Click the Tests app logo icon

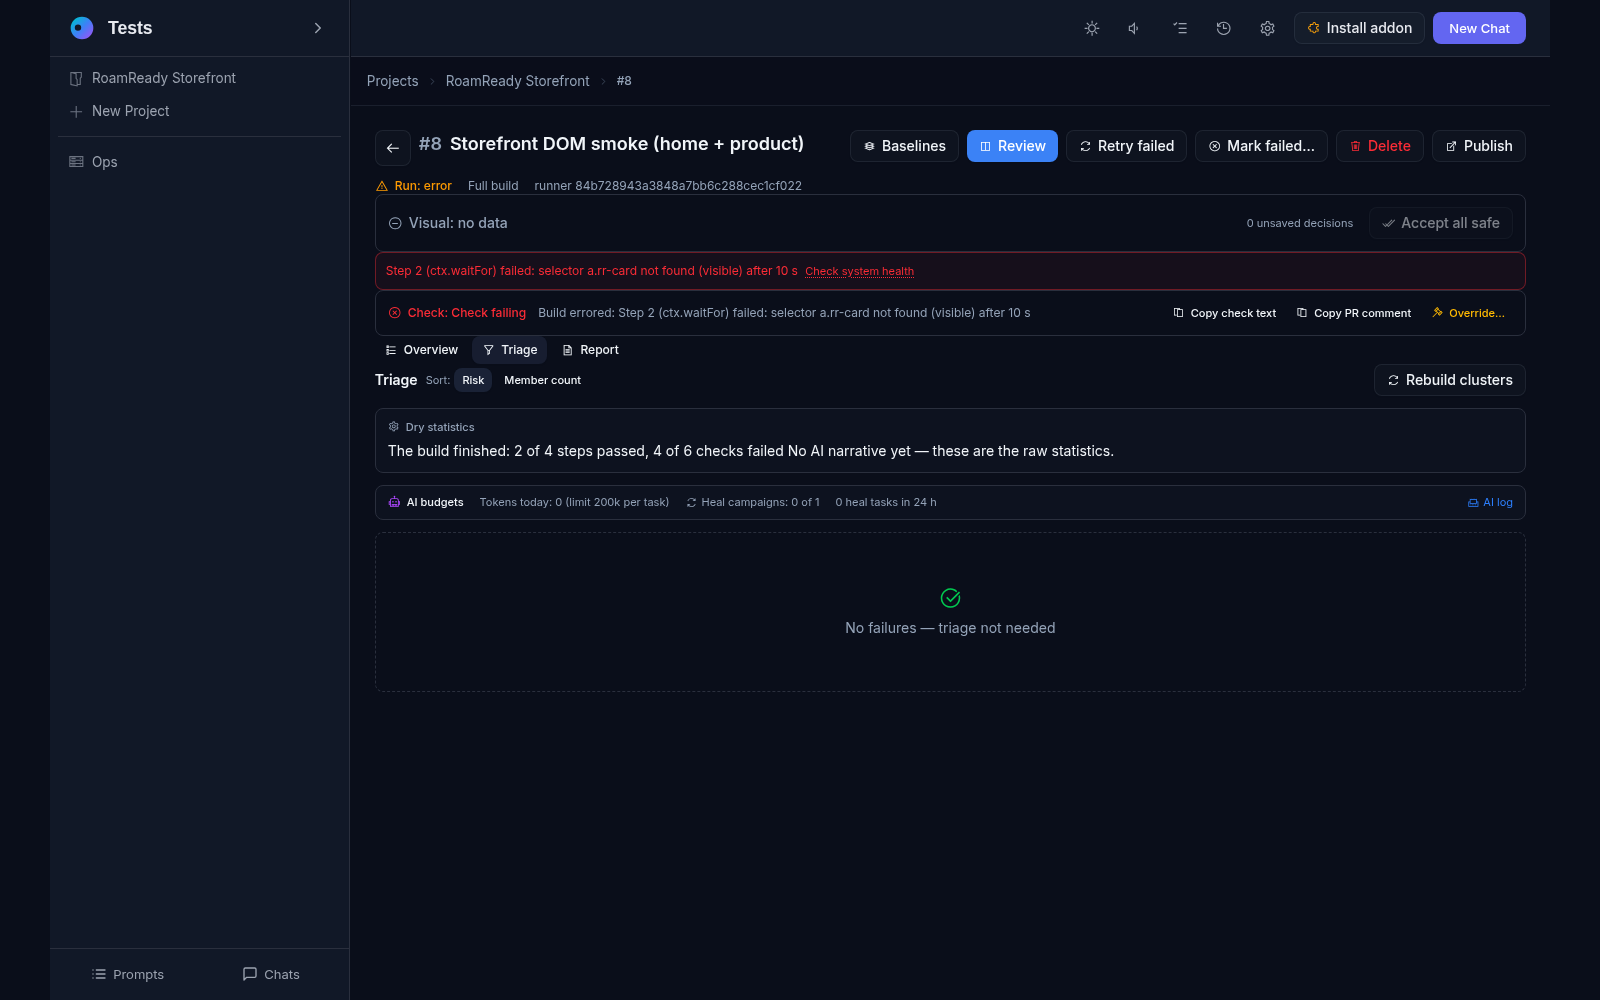pyautogui.click(x=82, y=28)
